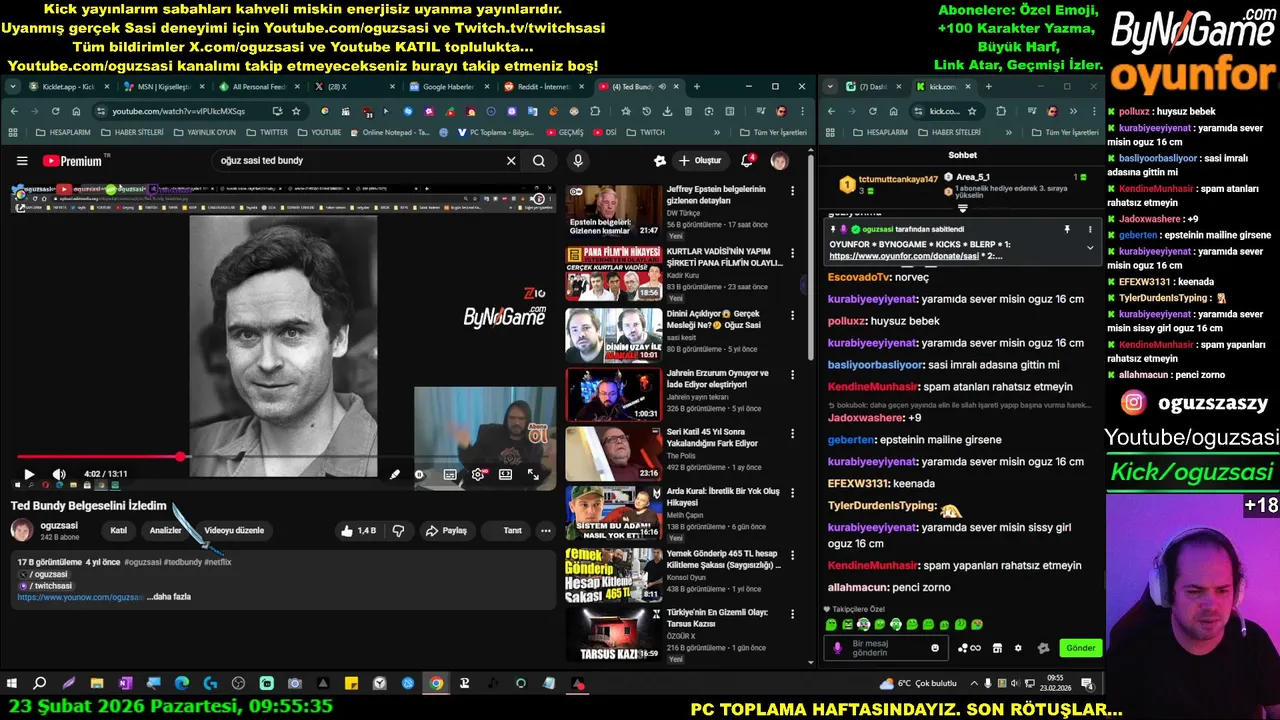Bookmark the YouTube page with the star
This screenshot has height=720, width=1280.
pyautogui.click(x=296, y=111)
